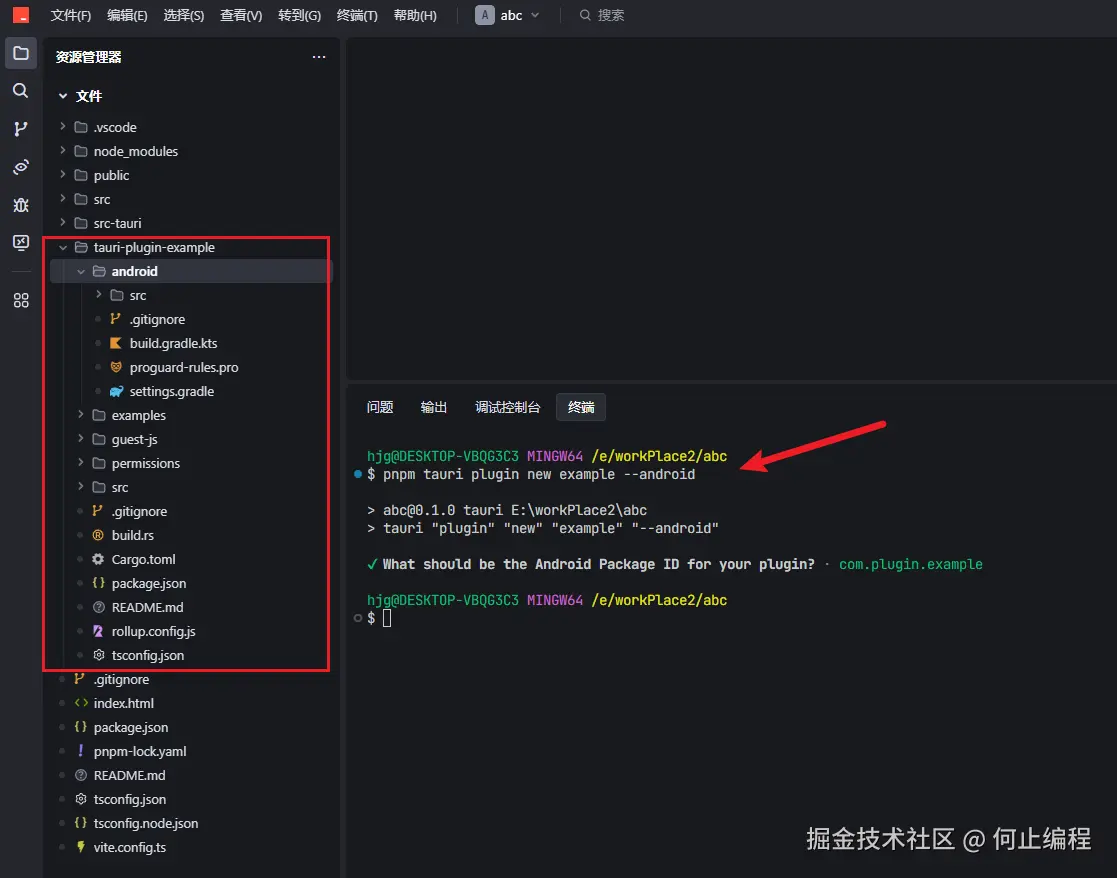Expand the guest-js folder

point(80,439)
